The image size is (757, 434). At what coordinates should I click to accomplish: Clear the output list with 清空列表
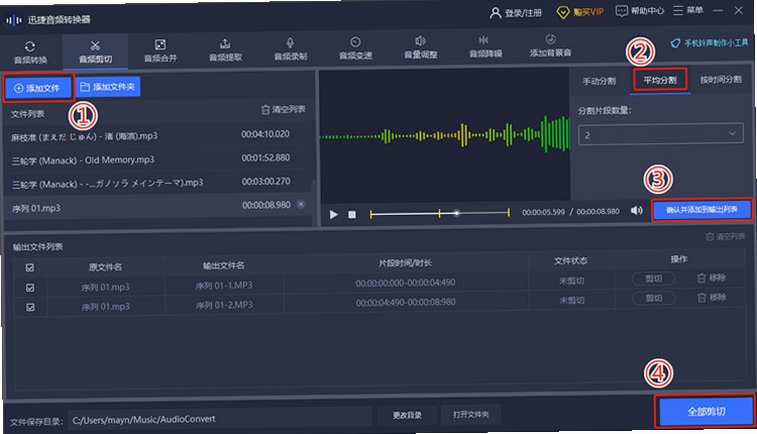[725, 237]
